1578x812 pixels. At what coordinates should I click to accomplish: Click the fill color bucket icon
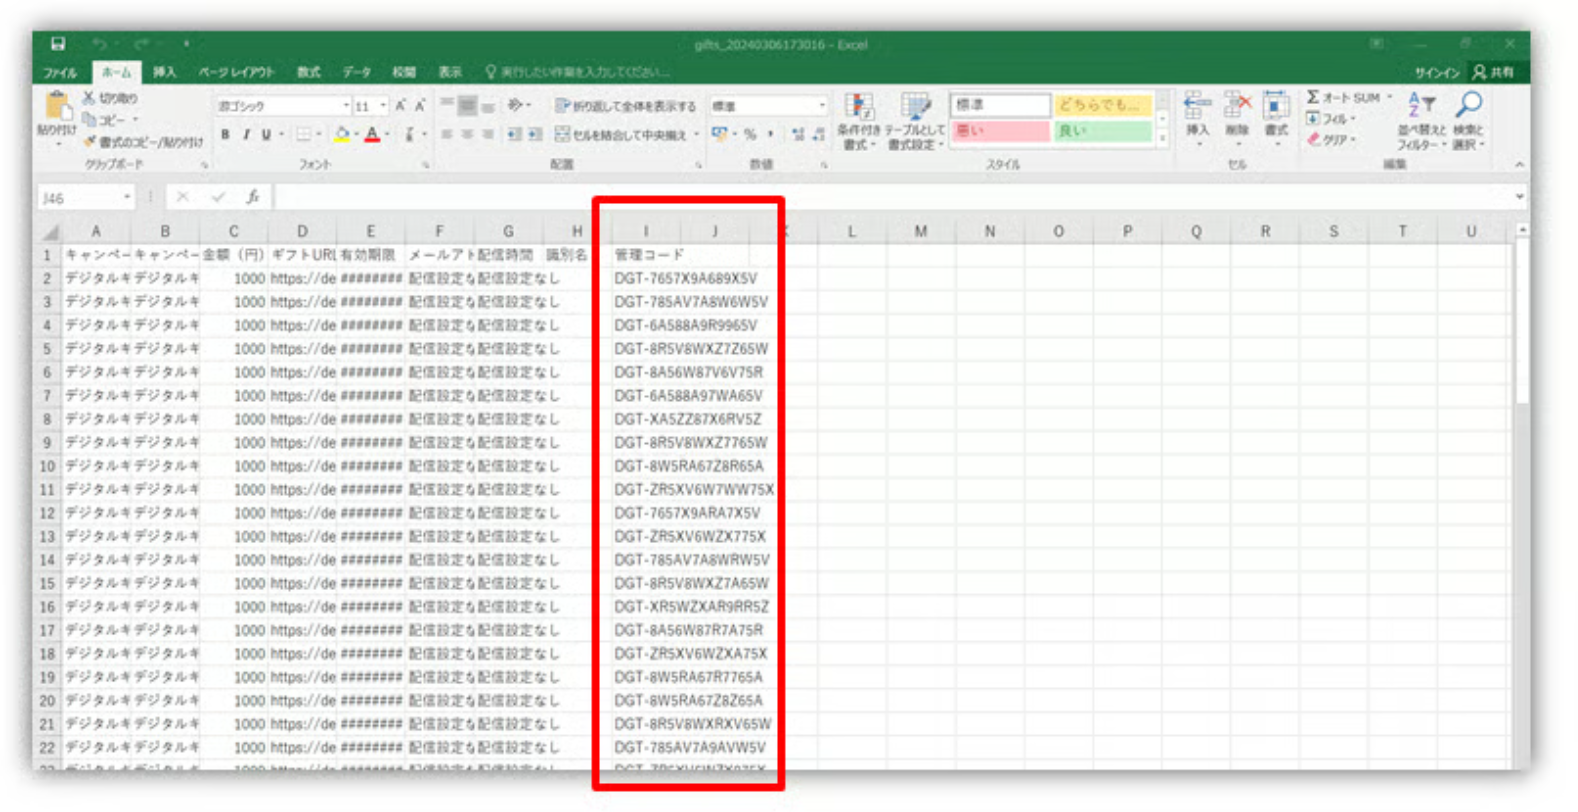[x=342, y=134]
